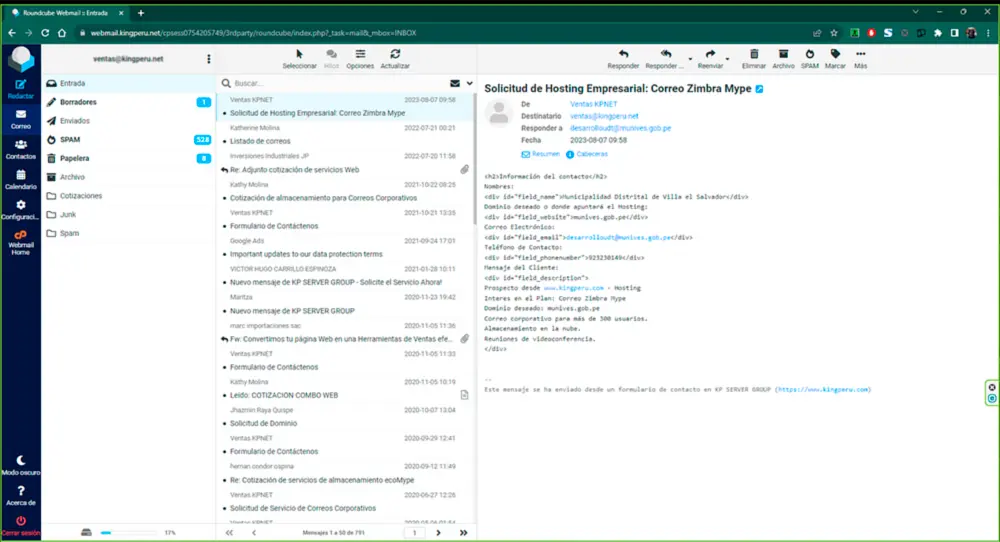This screenshot has width=1000, height=542.
Task: Go to first page of messages
Action: [x=229, y=532]
